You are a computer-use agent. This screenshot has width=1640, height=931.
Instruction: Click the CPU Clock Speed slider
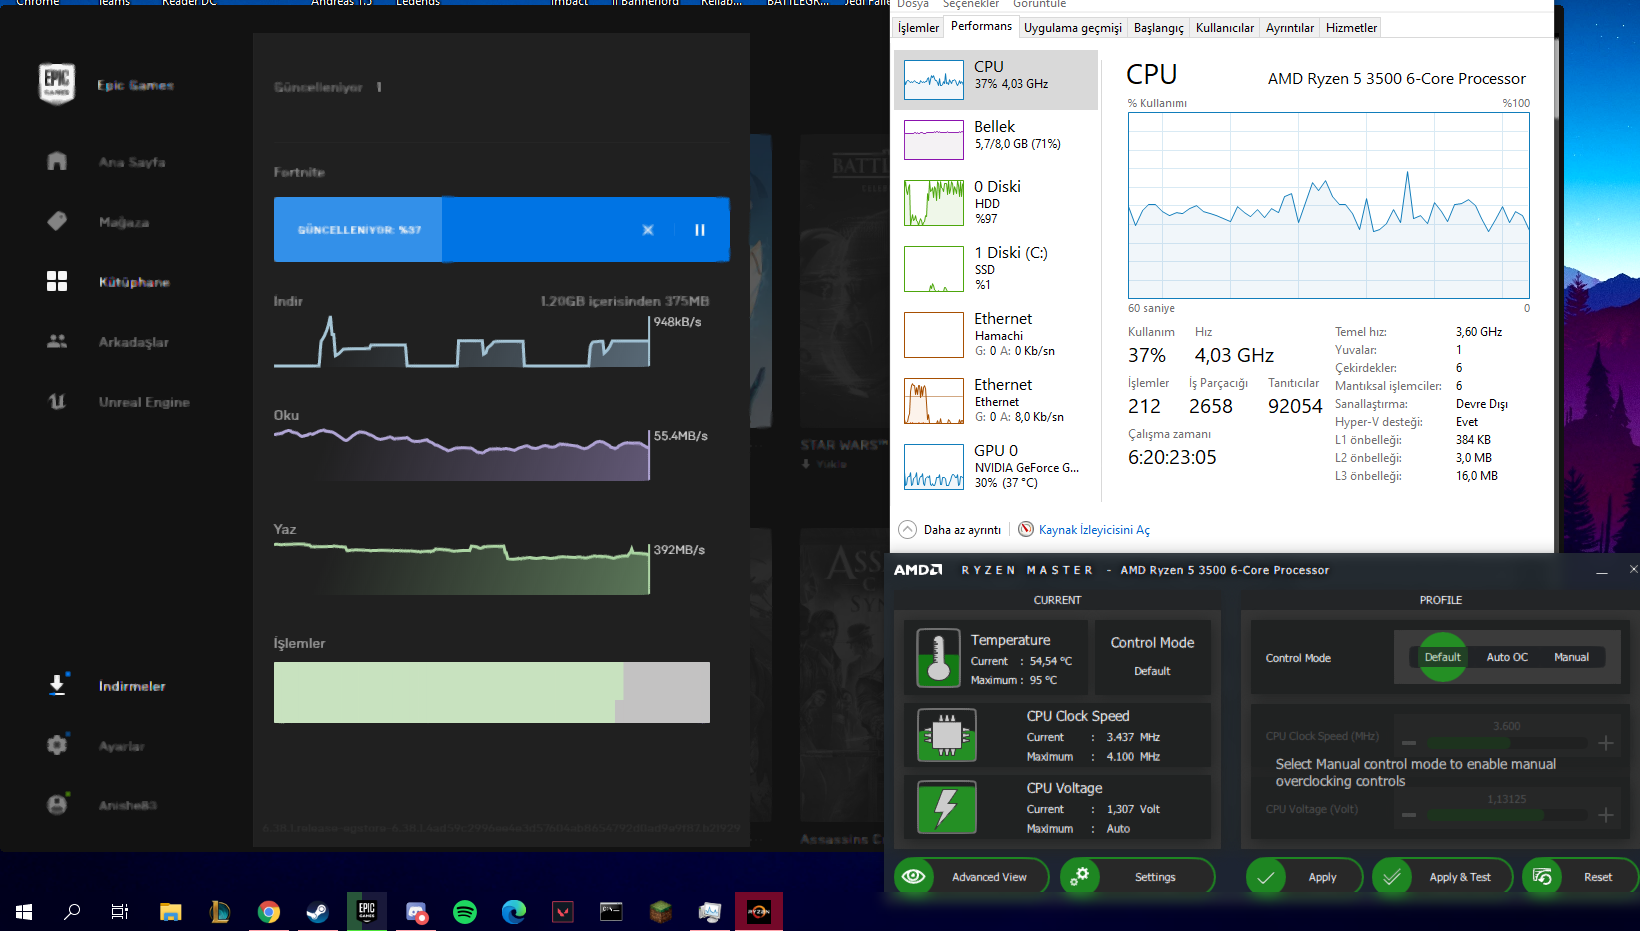pyautogui.click(x=1507, y=743)
